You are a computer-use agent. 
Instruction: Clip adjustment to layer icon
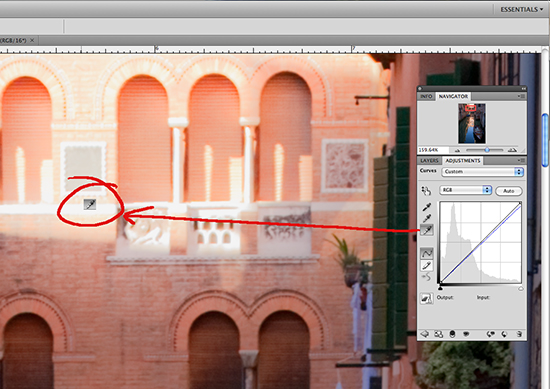[452, 334]
